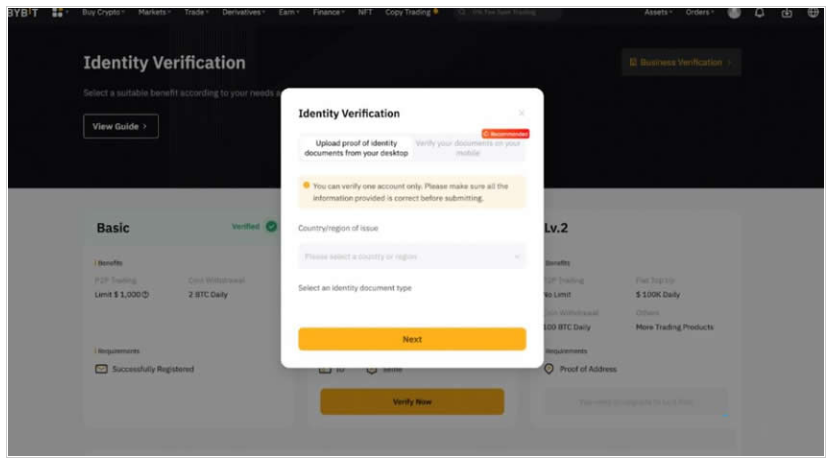Open the language globe icon

813,12
